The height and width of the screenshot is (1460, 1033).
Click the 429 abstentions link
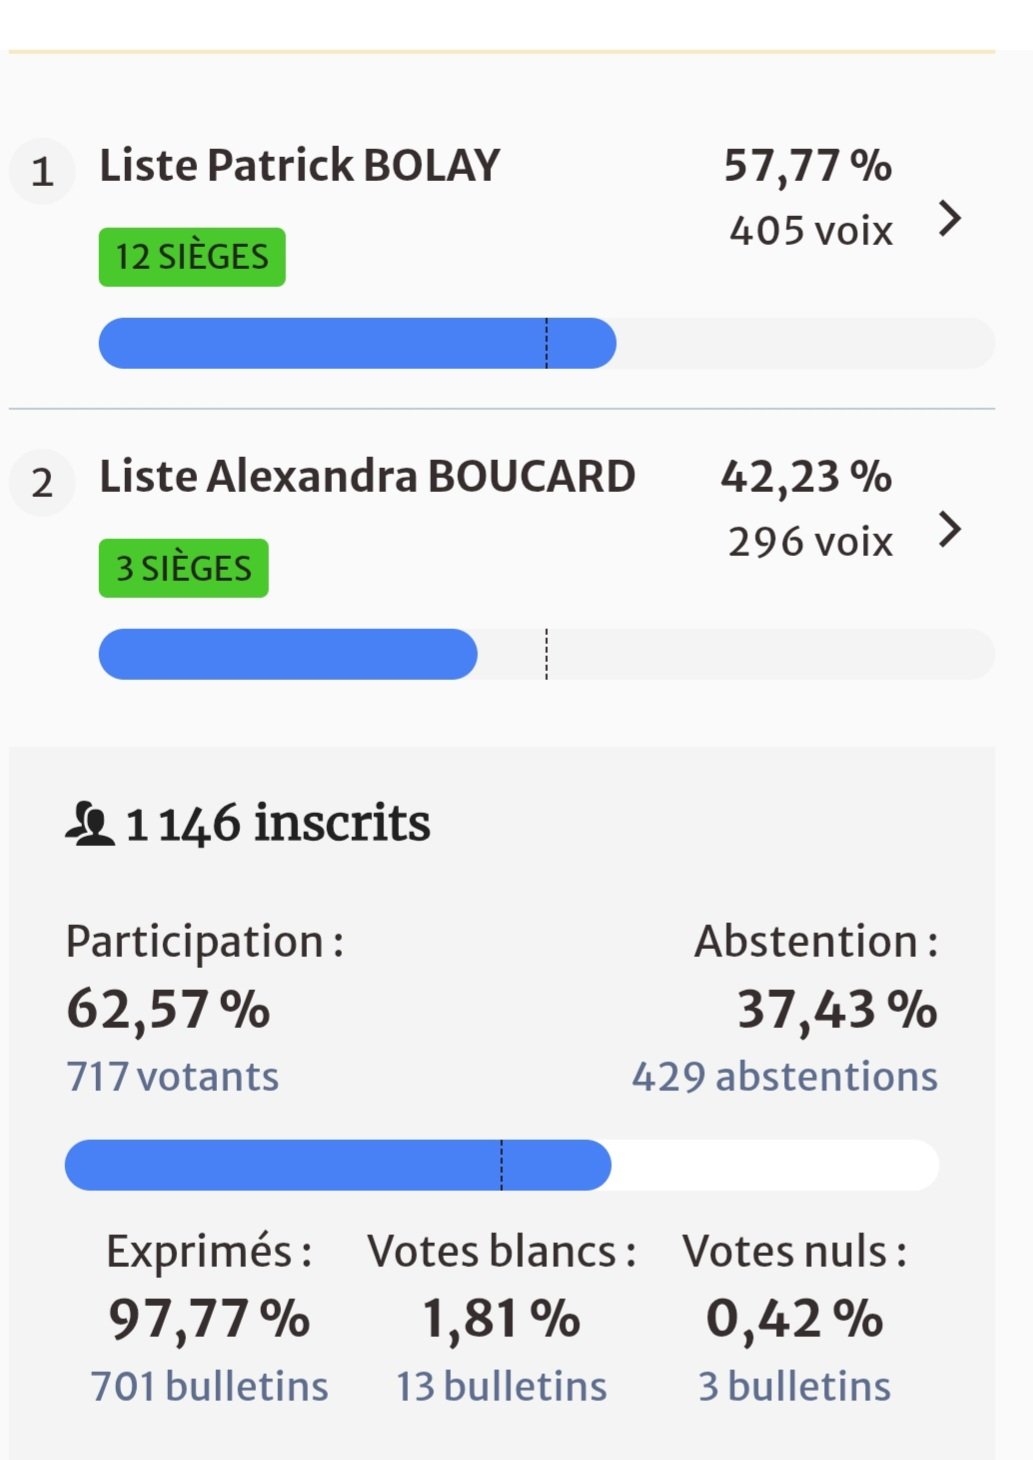784,1077
